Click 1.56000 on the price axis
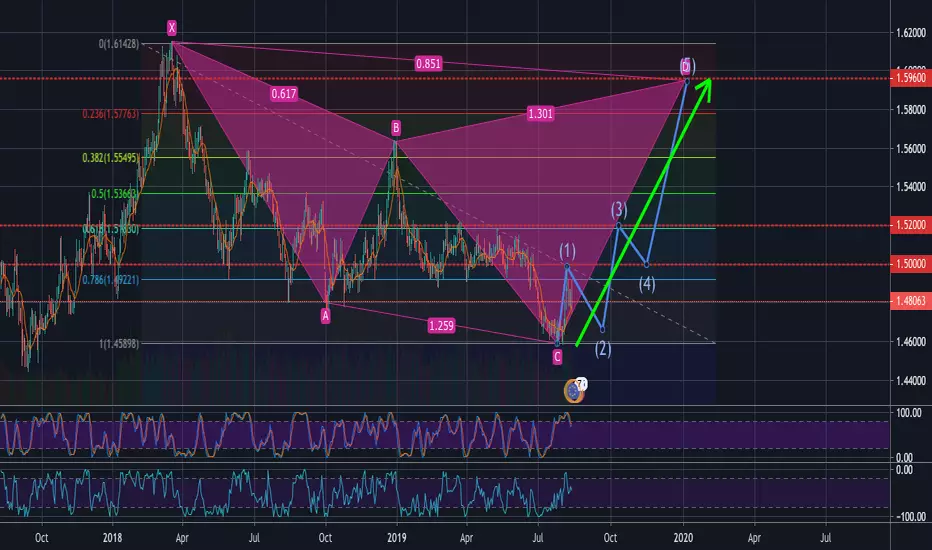This screenshot has height=550, width=932. point(911,149)
